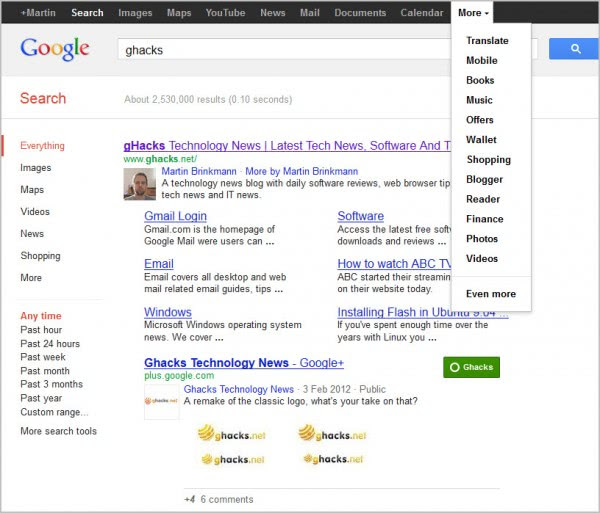Choose Books from the More menu
Viewport: 600px width, 513px height.
[x=480, y=80]
